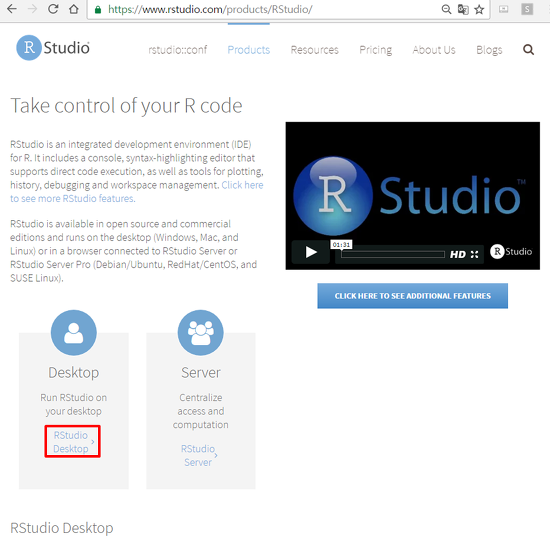Image resolution: width=550 pixels, height=540 pixels.
Task: Go back with the browser back arrow
Action: pos(12,9)
